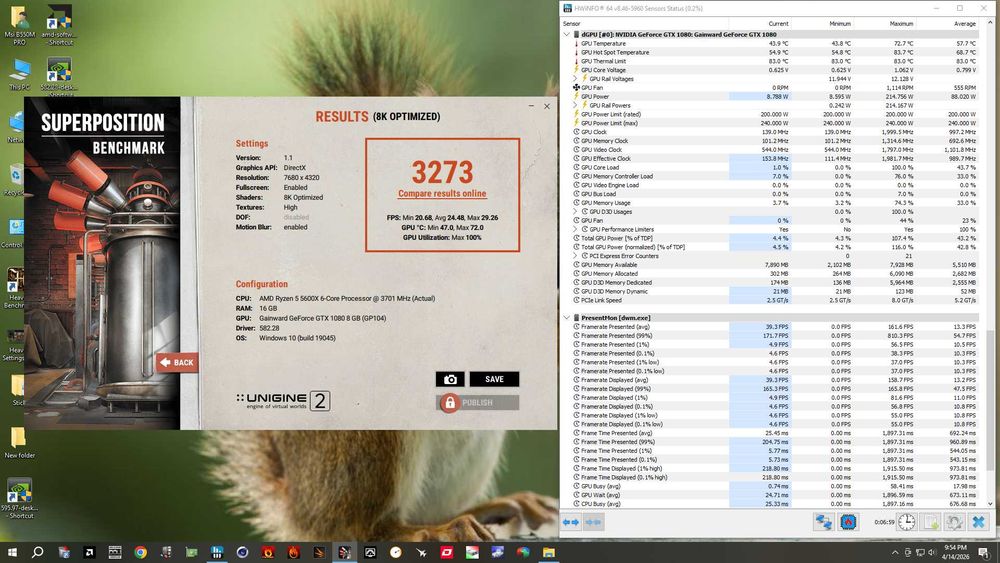Image resolution: width=1000 pixels, height=563 pixels.
Task: Open This PC desktop icon
Action: pos(19,74)
